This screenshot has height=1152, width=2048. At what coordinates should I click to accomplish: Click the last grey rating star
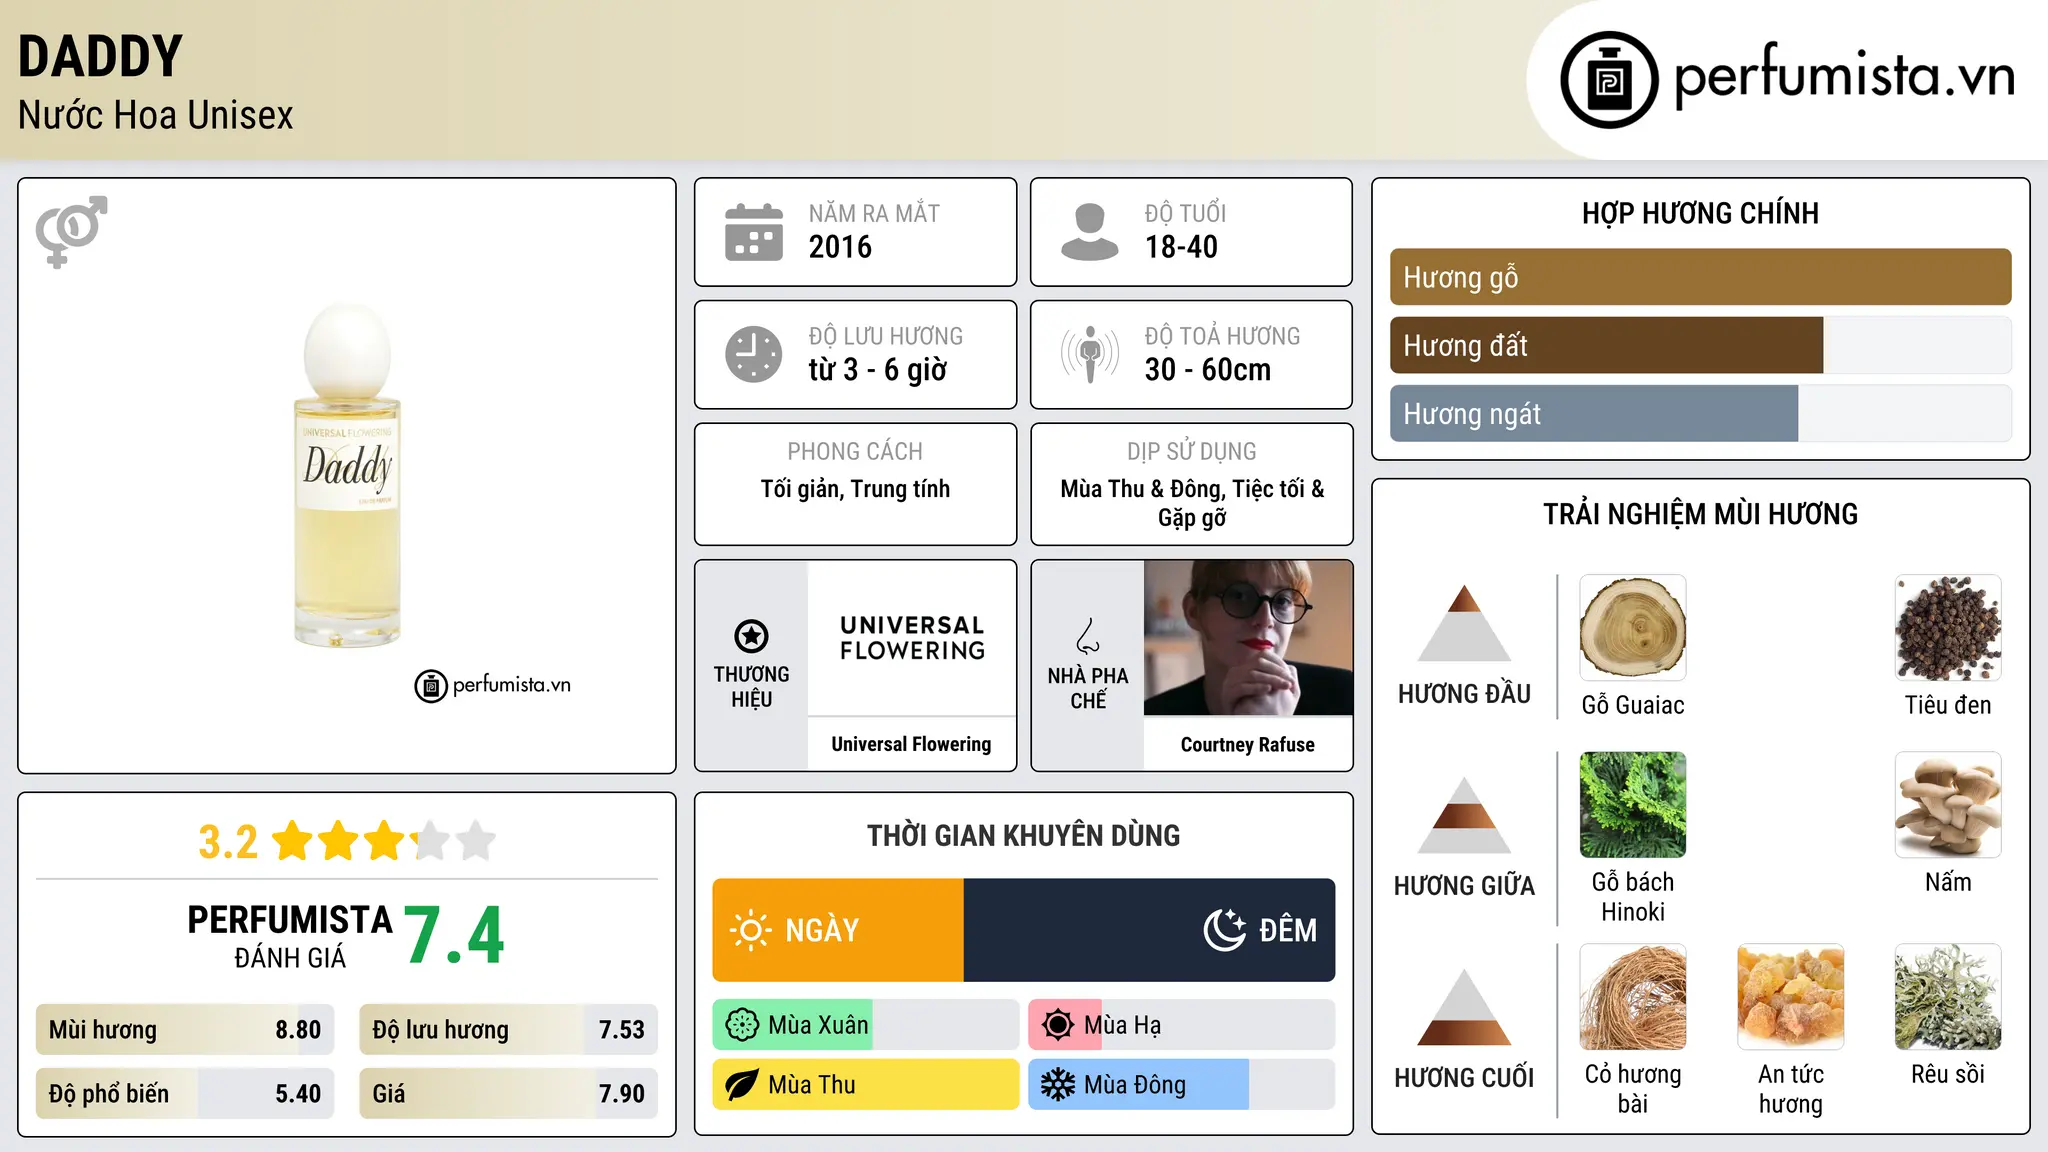476,841
